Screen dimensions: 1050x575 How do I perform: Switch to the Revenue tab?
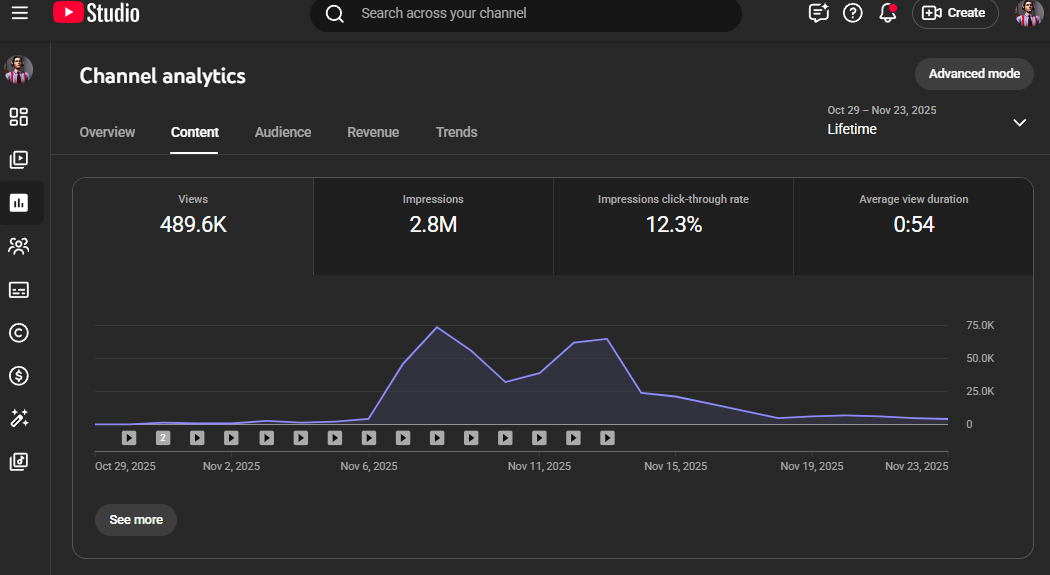(373, 132)
